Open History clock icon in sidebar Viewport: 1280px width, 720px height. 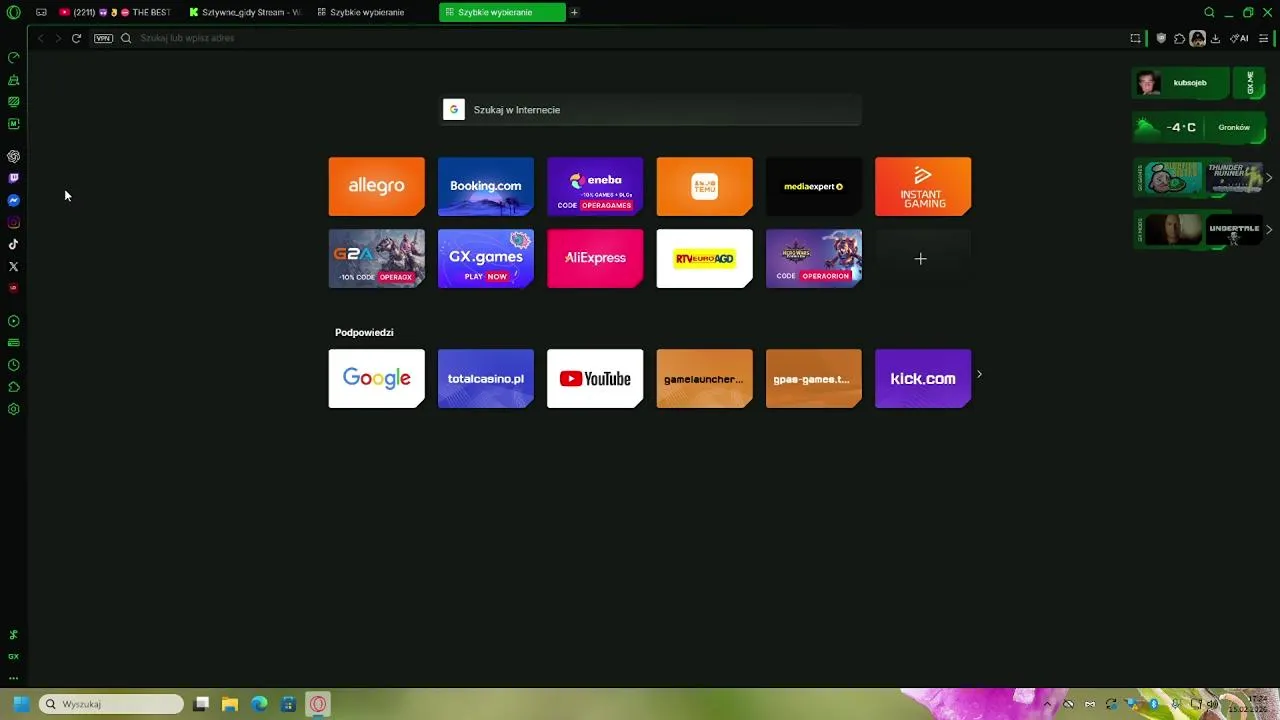click(13, 365)
